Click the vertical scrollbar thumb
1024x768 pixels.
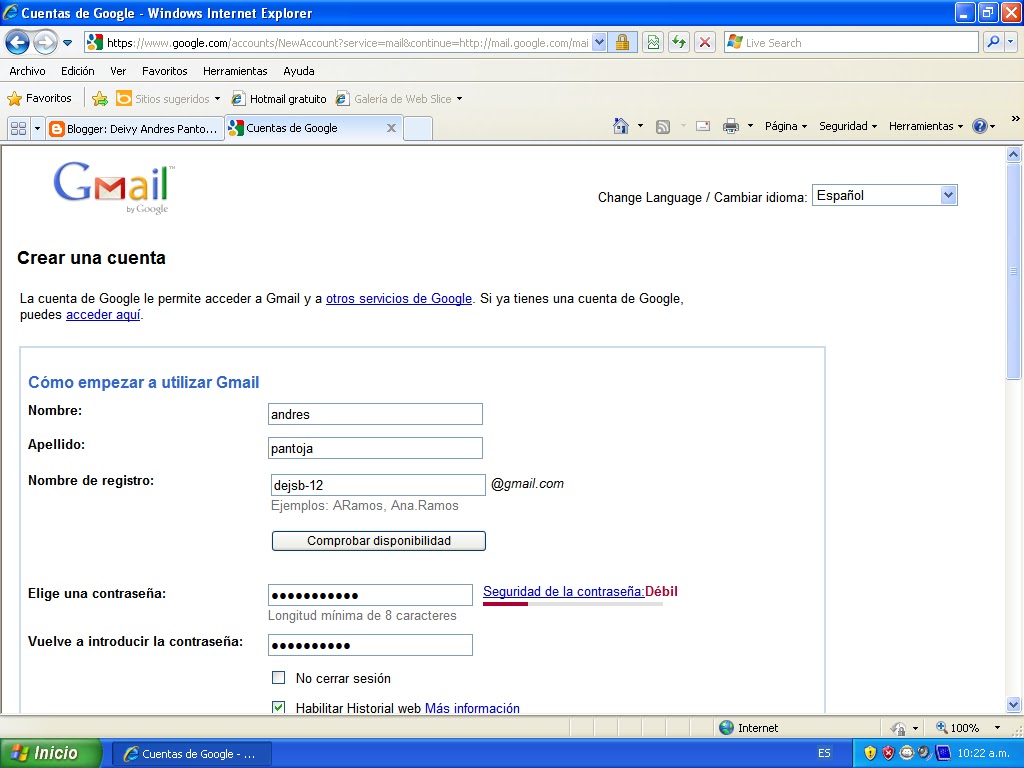coord(1013,271)
